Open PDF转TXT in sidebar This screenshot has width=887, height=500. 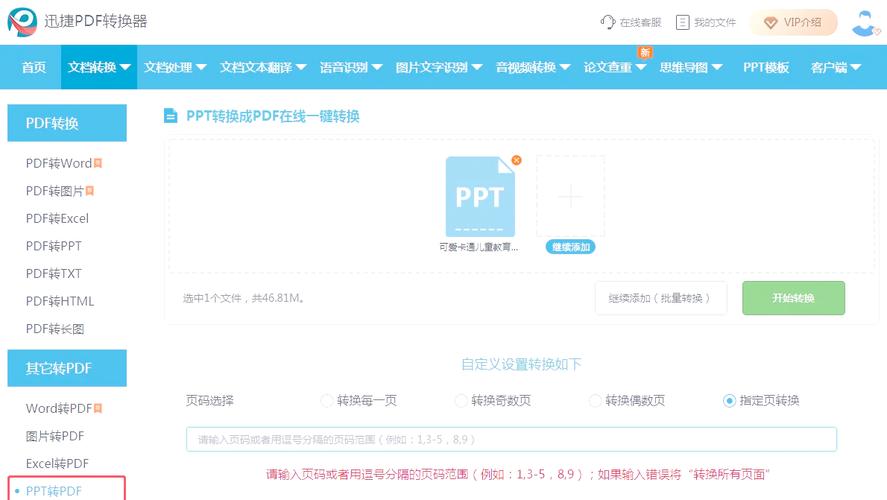[x=54, y=274]
